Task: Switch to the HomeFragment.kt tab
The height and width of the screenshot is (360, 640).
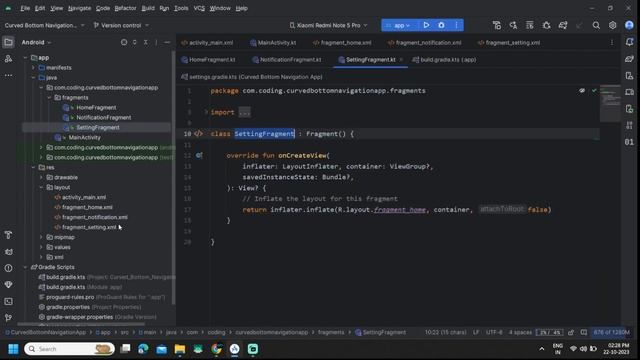Action: [209, 60]
